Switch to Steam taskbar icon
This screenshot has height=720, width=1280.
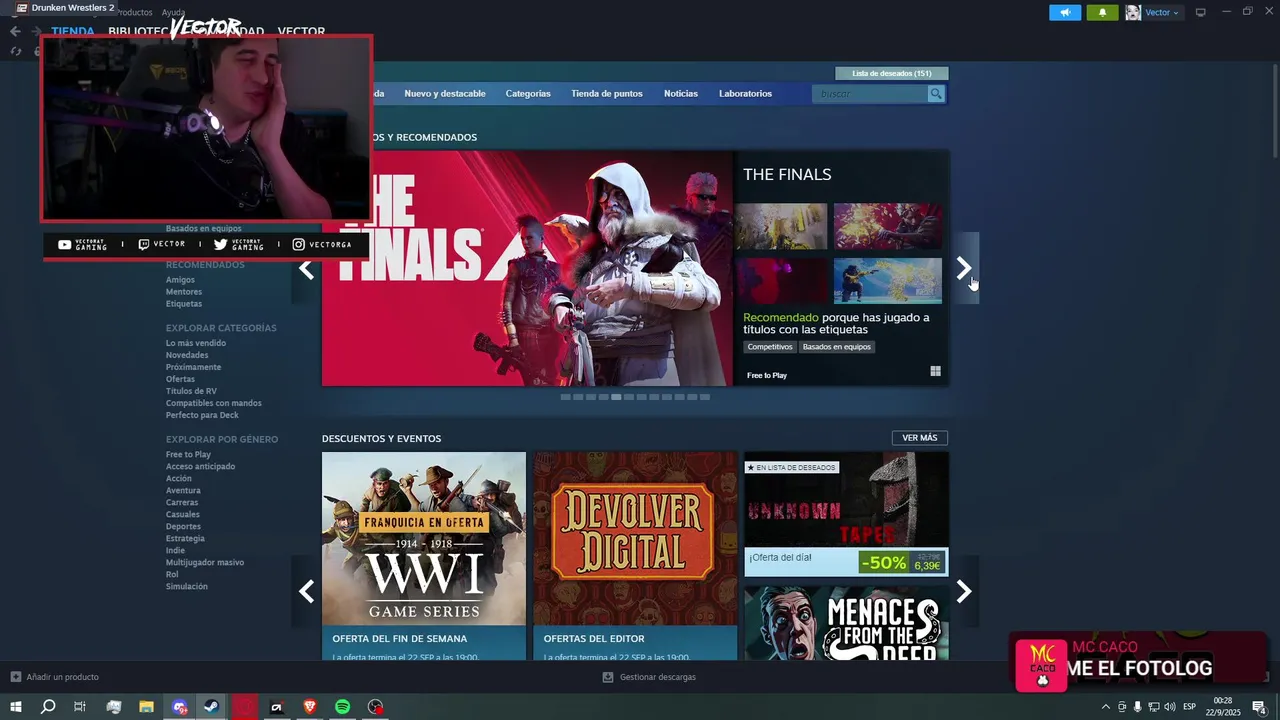tap(212, 707)
